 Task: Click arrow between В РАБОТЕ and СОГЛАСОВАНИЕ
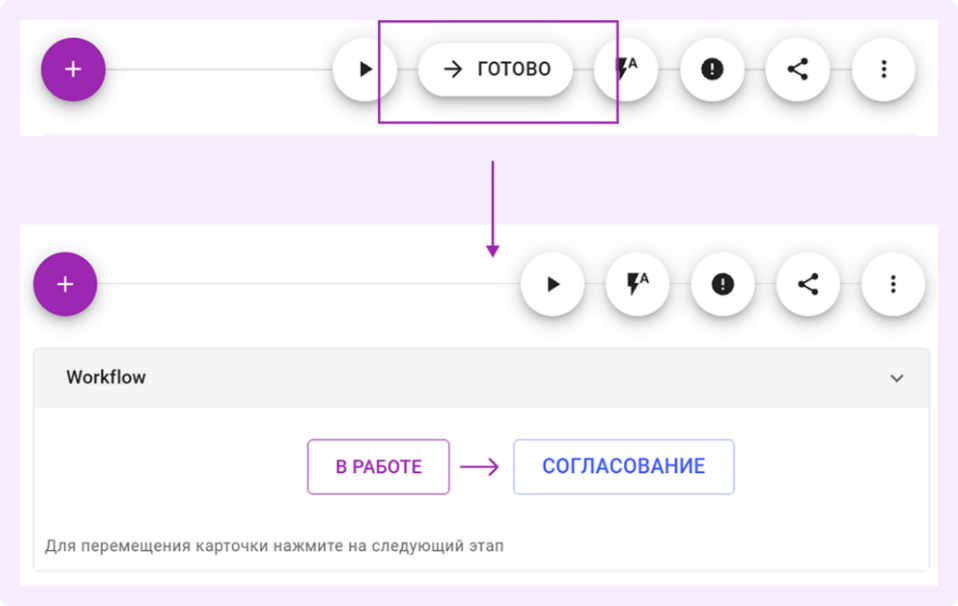pos(480,467)
